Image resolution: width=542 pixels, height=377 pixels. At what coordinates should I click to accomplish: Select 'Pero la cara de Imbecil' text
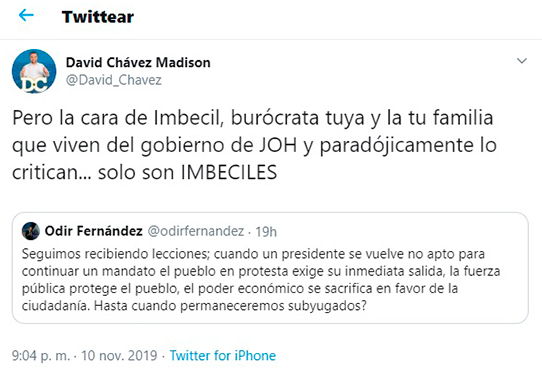(x=118, y=117)
